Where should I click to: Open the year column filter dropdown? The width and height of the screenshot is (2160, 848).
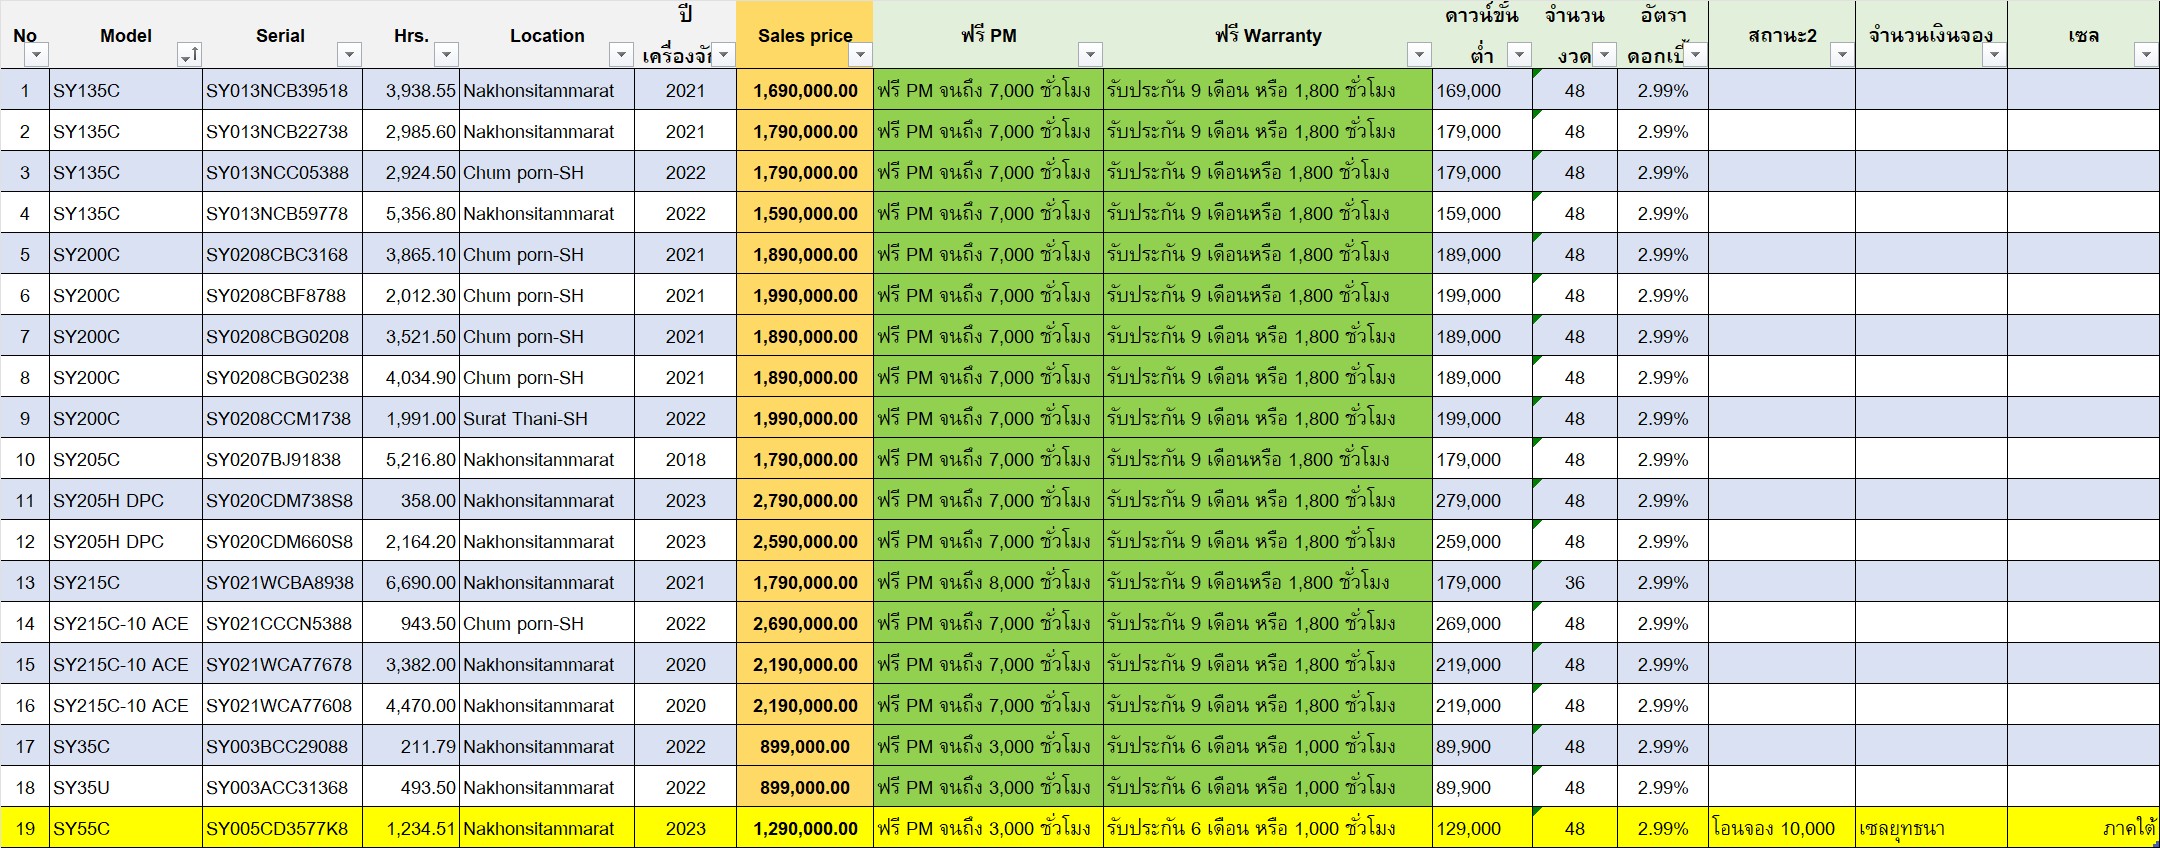[724, 55]
